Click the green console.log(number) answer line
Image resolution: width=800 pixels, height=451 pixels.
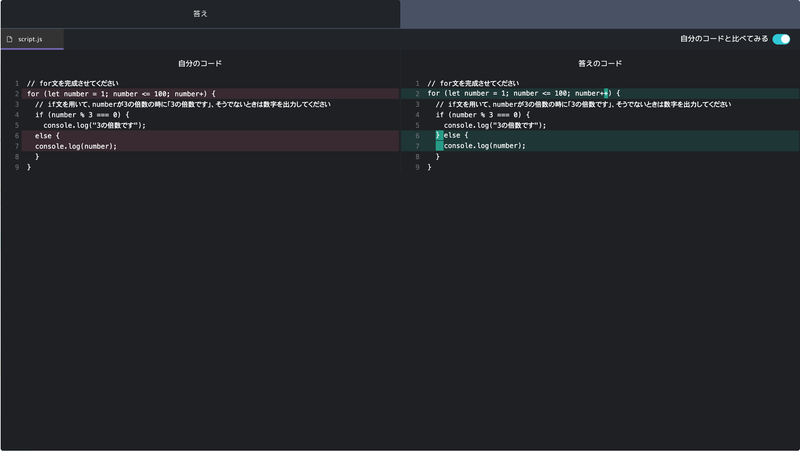click(484, 146)
